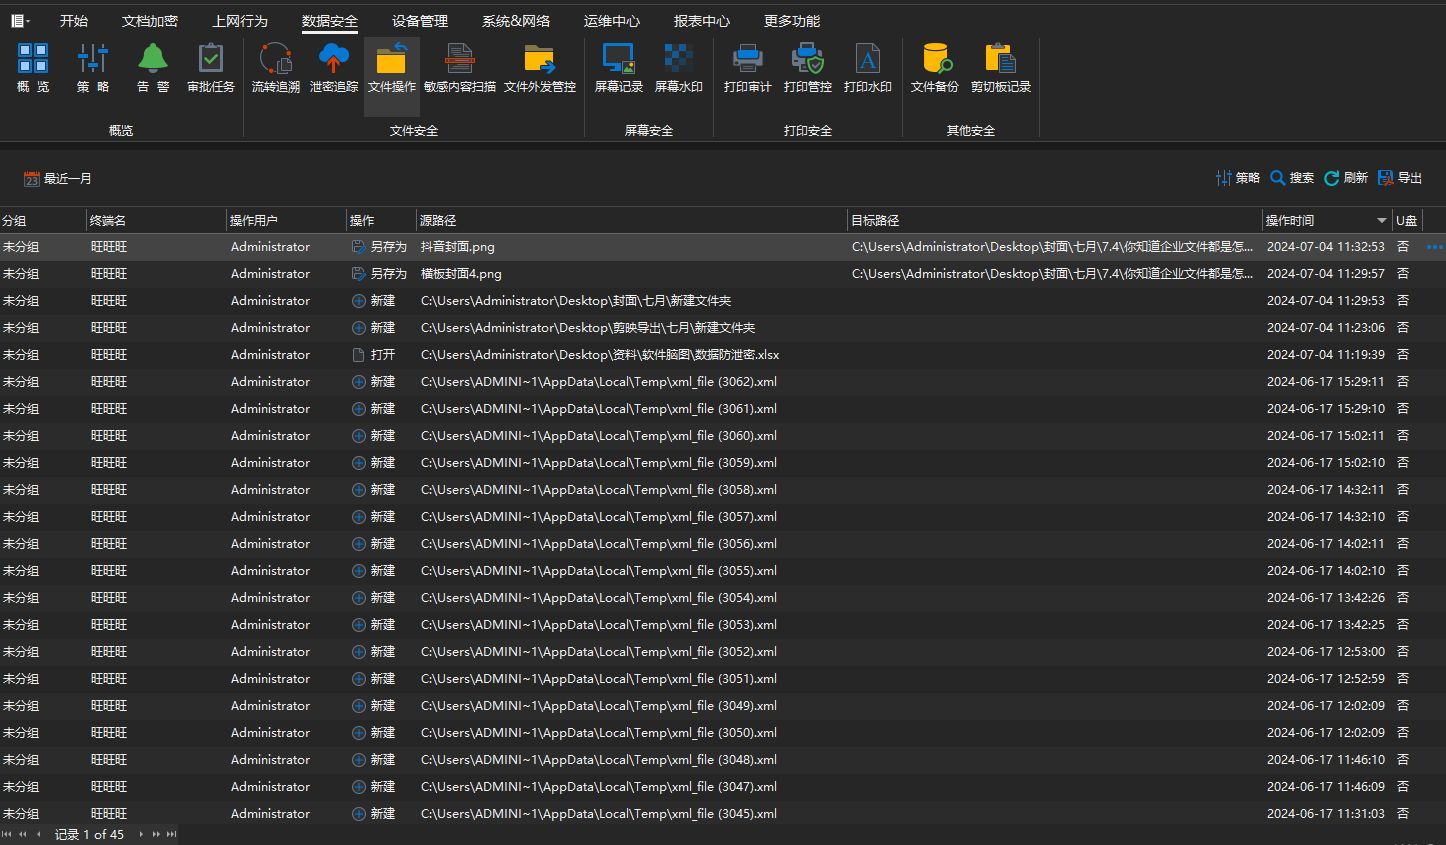Click the 源路径 column header
Viewport: 1446px width, 845px height.
[632, 220]
